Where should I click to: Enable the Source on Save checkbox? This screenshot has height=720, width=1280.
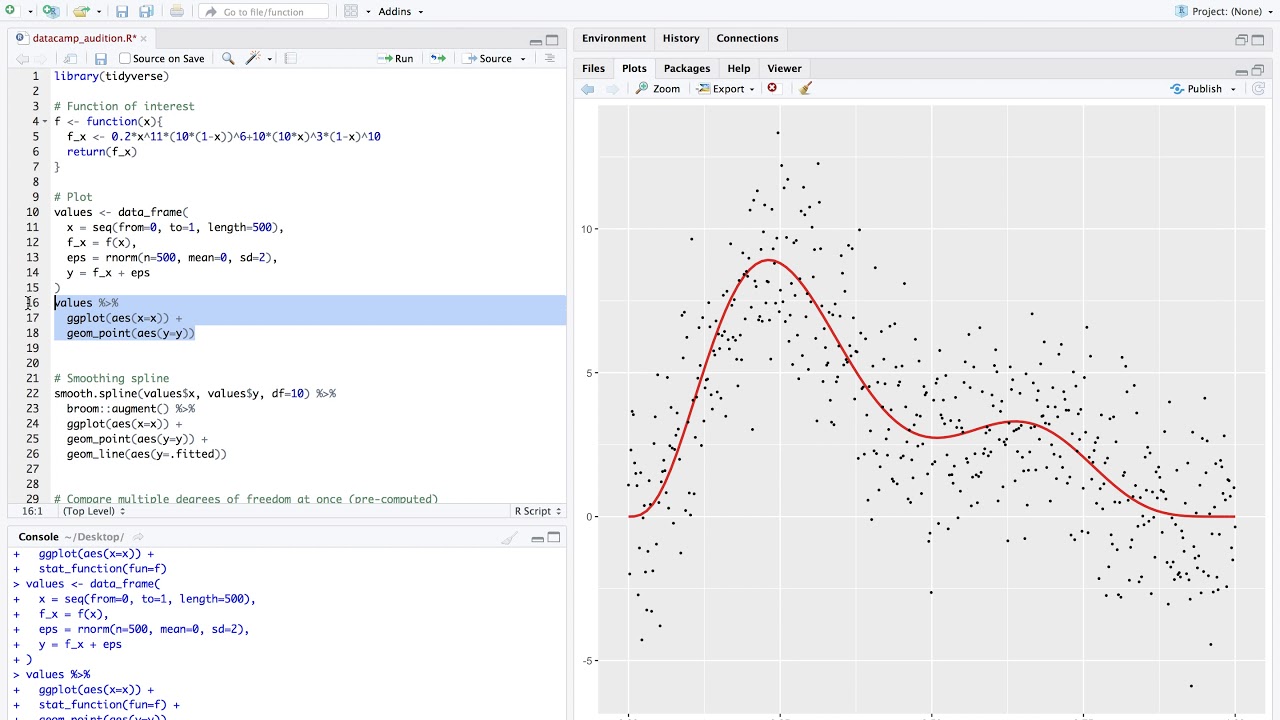pos(125,58)
